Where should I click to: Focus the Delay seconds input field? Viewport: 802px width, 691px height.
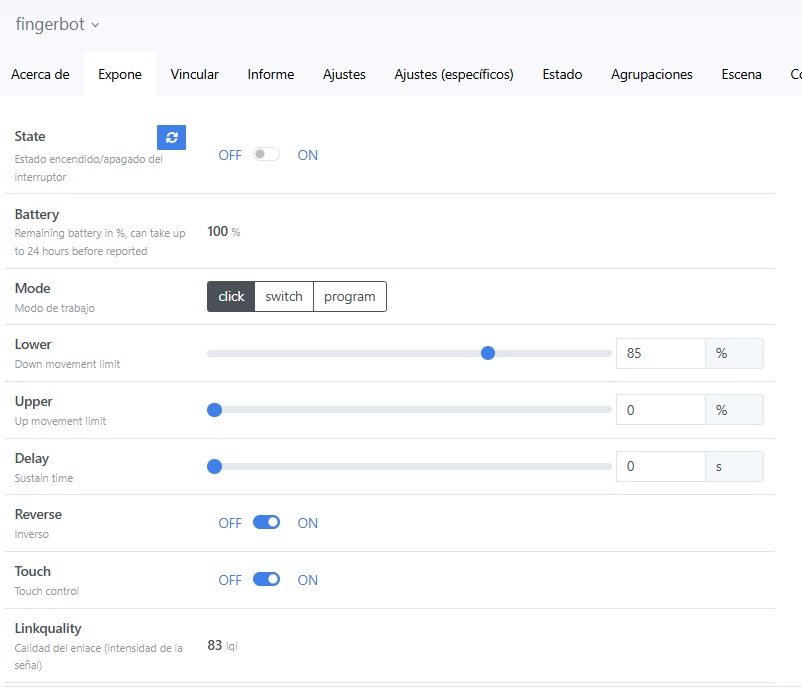tap(660, 467)
